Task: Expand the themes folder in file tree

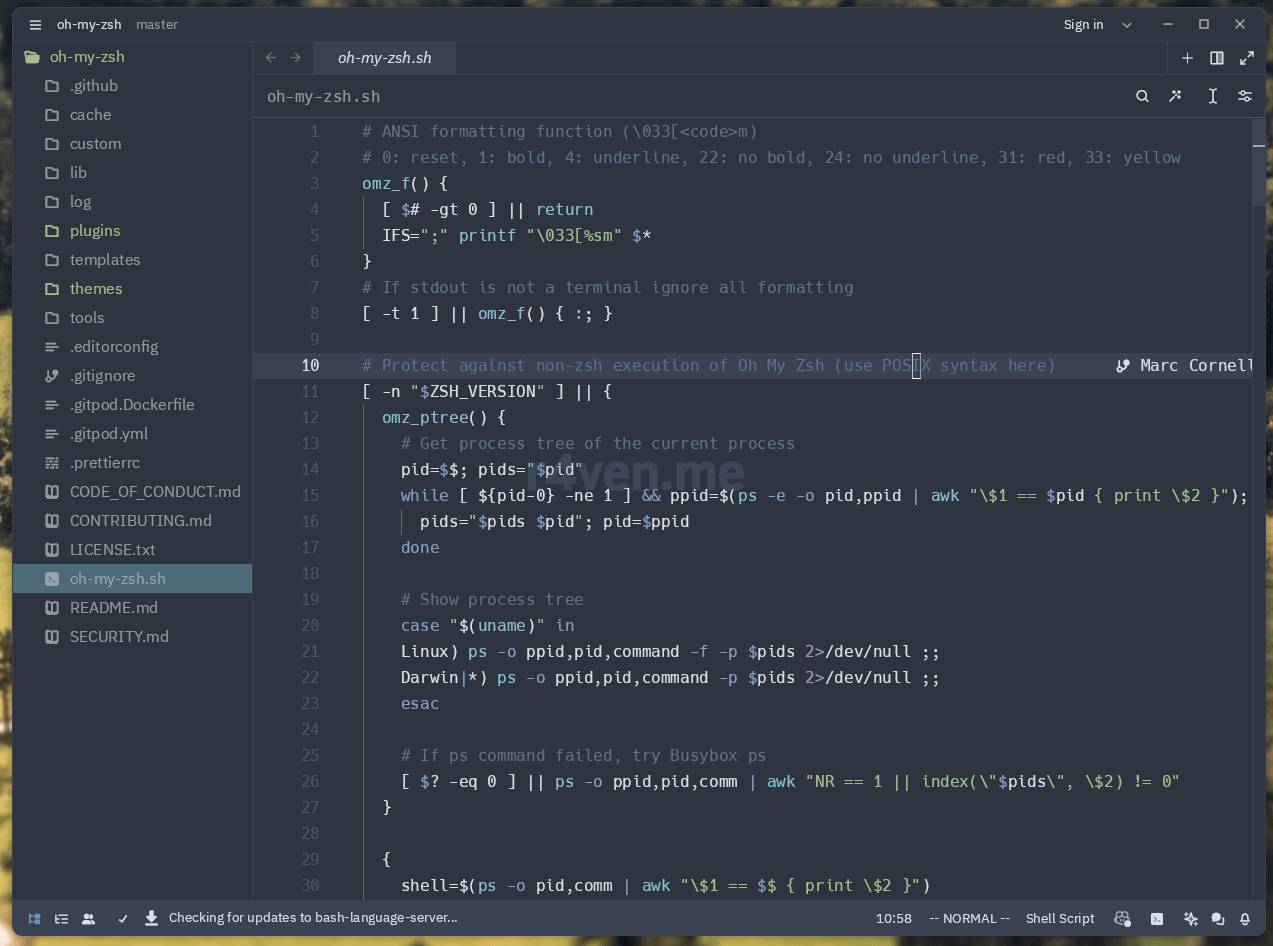Action: 96,288
